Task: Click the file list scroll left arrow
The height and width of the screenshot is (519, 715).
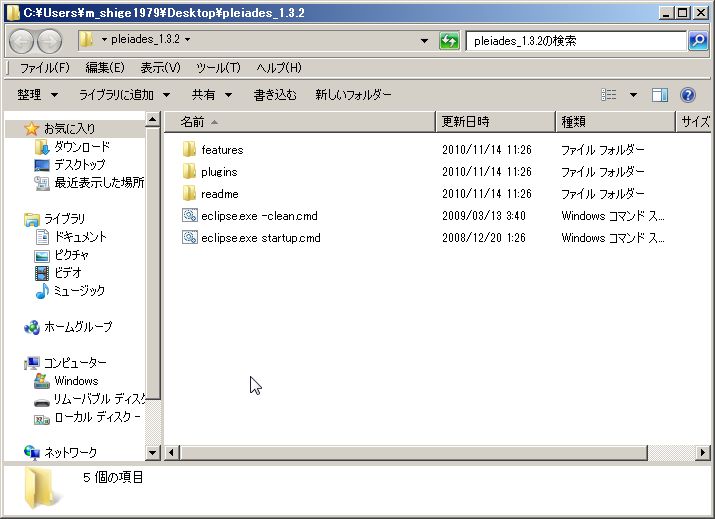Action: tap(171, 452)
